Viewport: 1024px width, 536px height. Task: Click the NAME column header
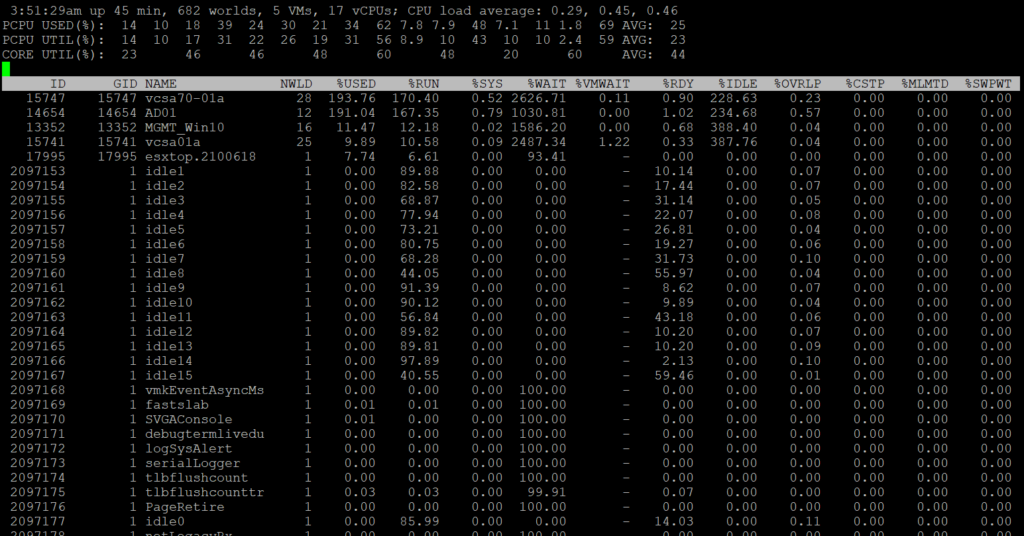(161, 84)
